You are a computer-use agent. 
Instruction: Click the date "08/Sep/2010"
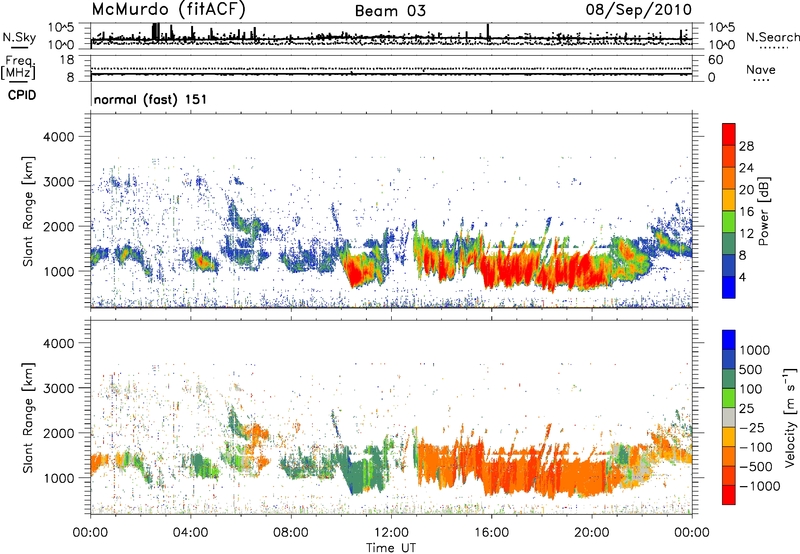(638, 10)
